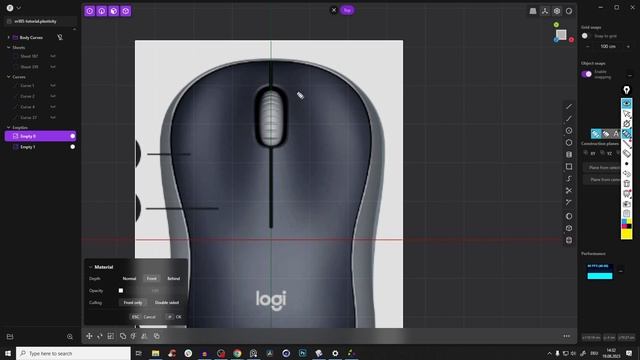Select the Spiral curve tool
Viewport: 640px width, 360px height.
pyautogui.click(x=569, y=179)
